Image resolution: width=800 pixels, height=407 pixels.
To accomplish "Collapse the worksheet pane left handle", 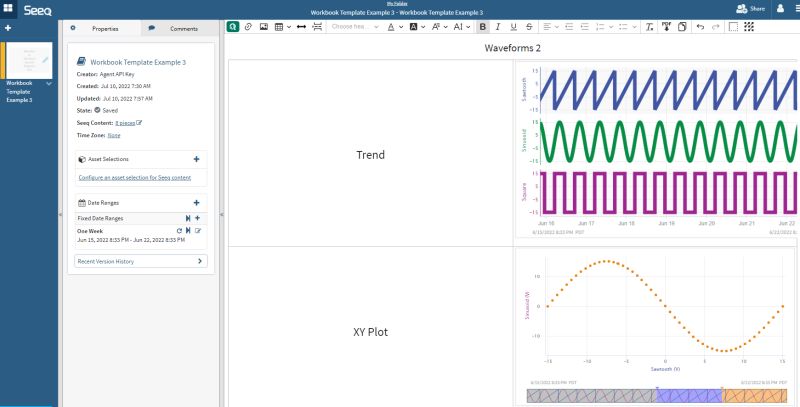I will [60, 215].
